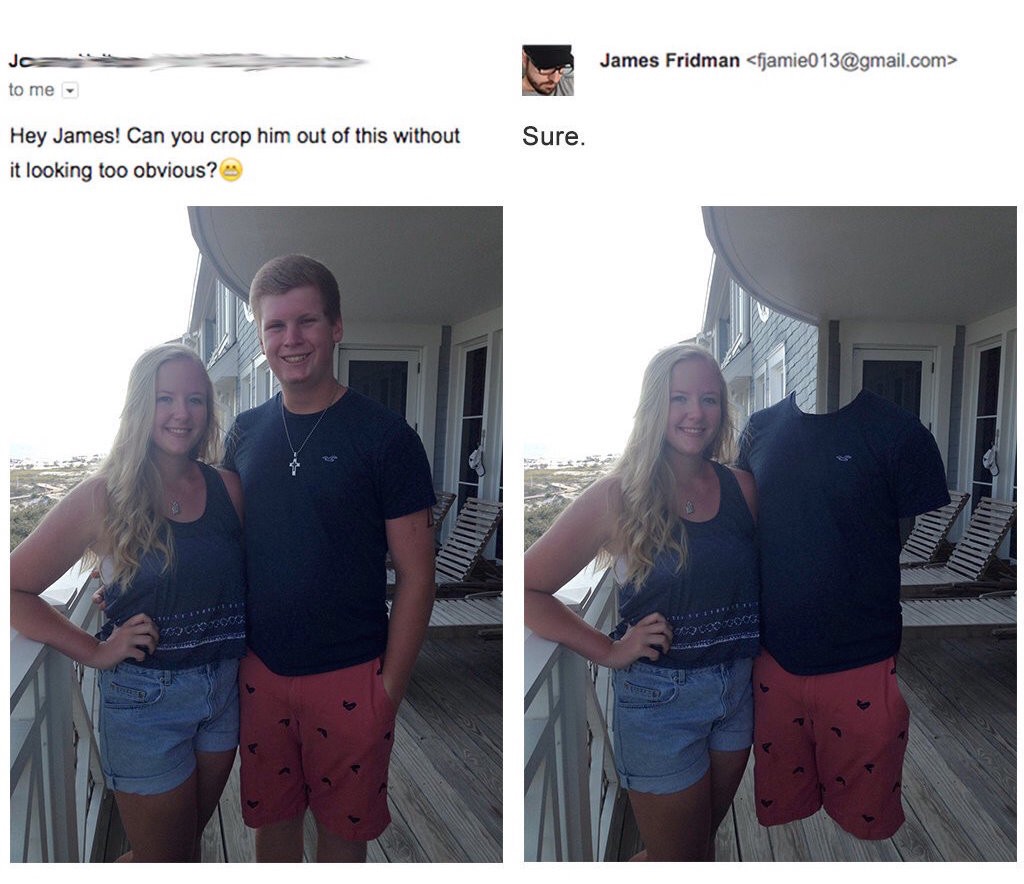The width and height of the screenshot is (1024, 884).
Task: Click the shirt logo in the edited photo
Action: click(843, 458)
